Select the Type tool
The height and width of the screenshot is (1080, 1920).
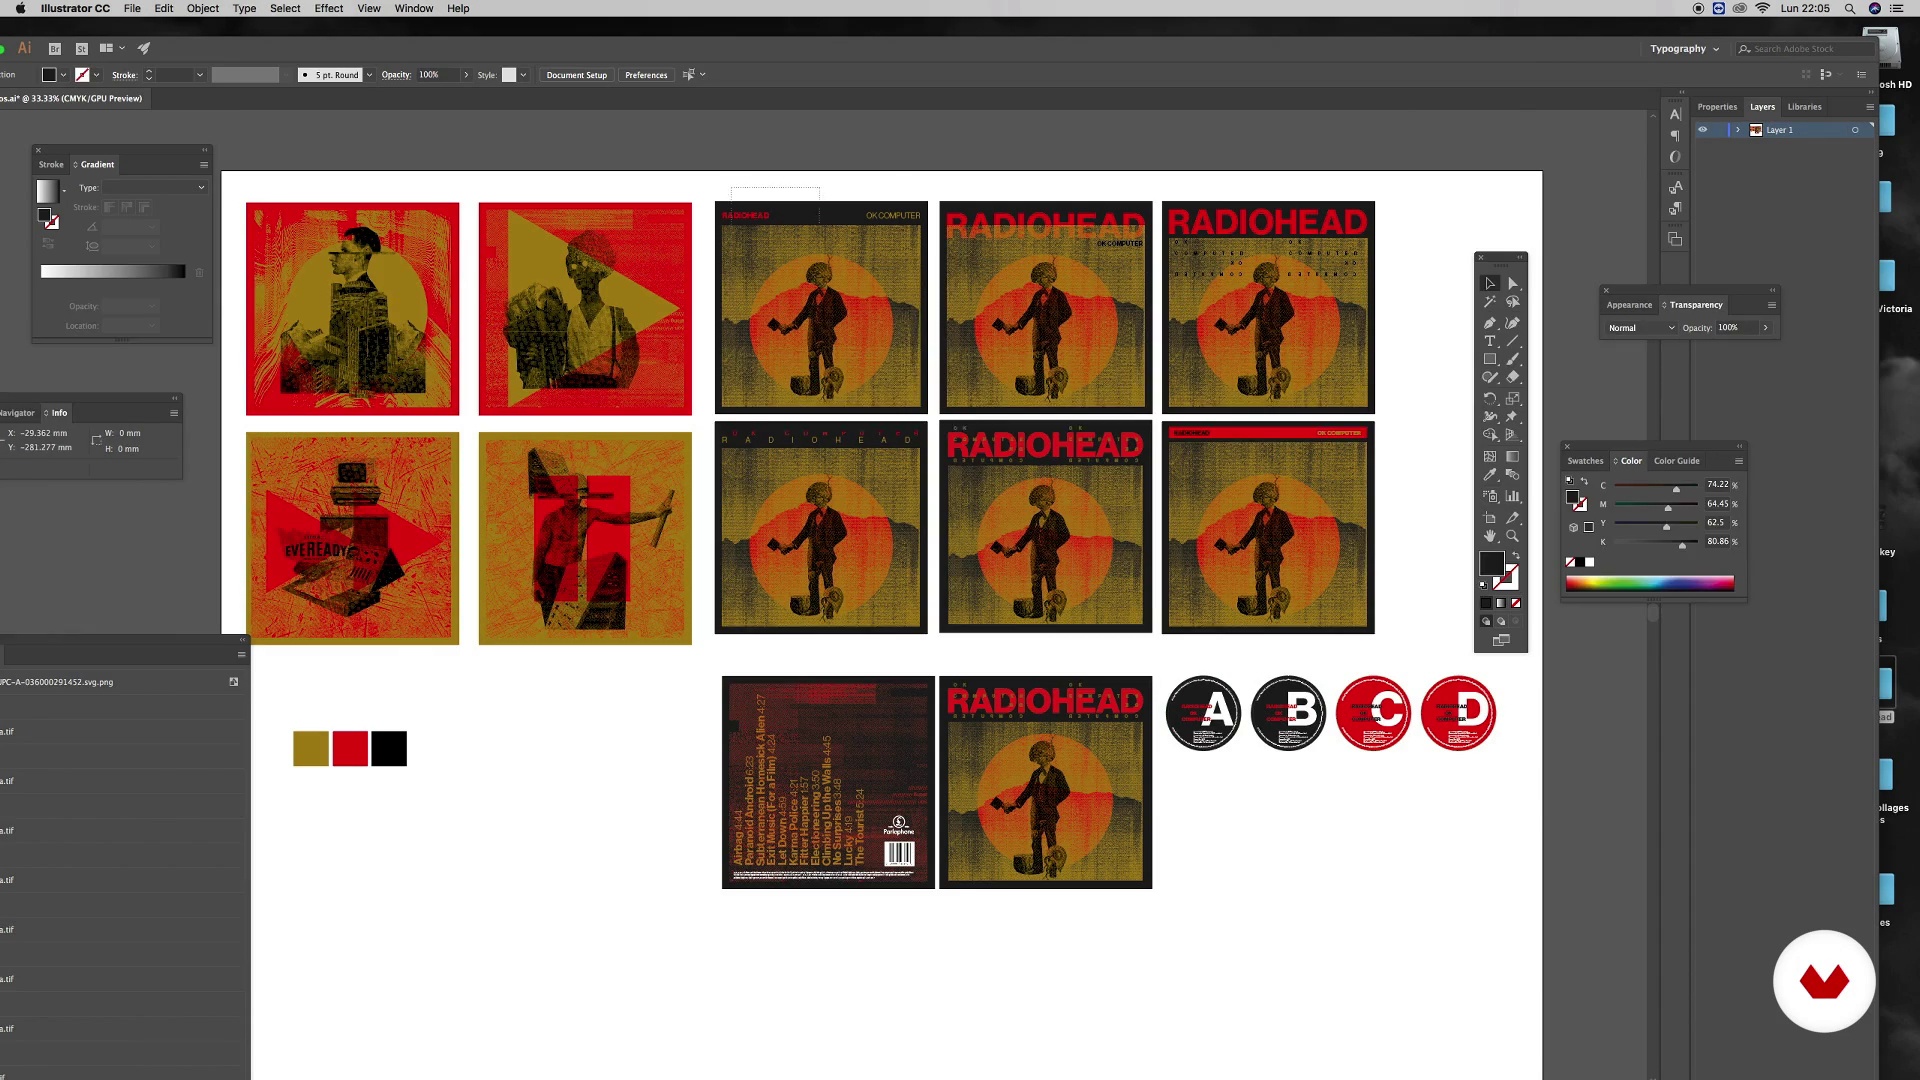(1489, 341)
